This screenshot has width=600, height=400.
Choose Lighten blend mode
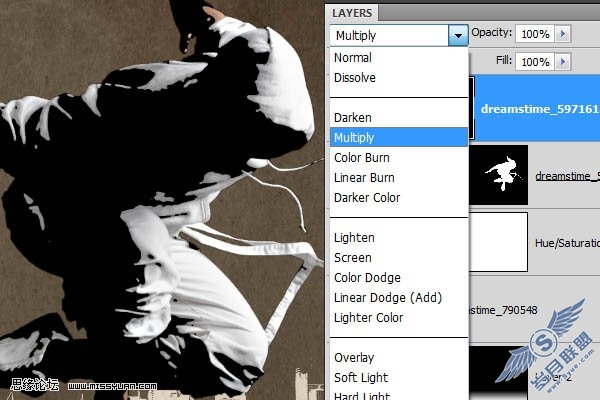pos(399,238)
